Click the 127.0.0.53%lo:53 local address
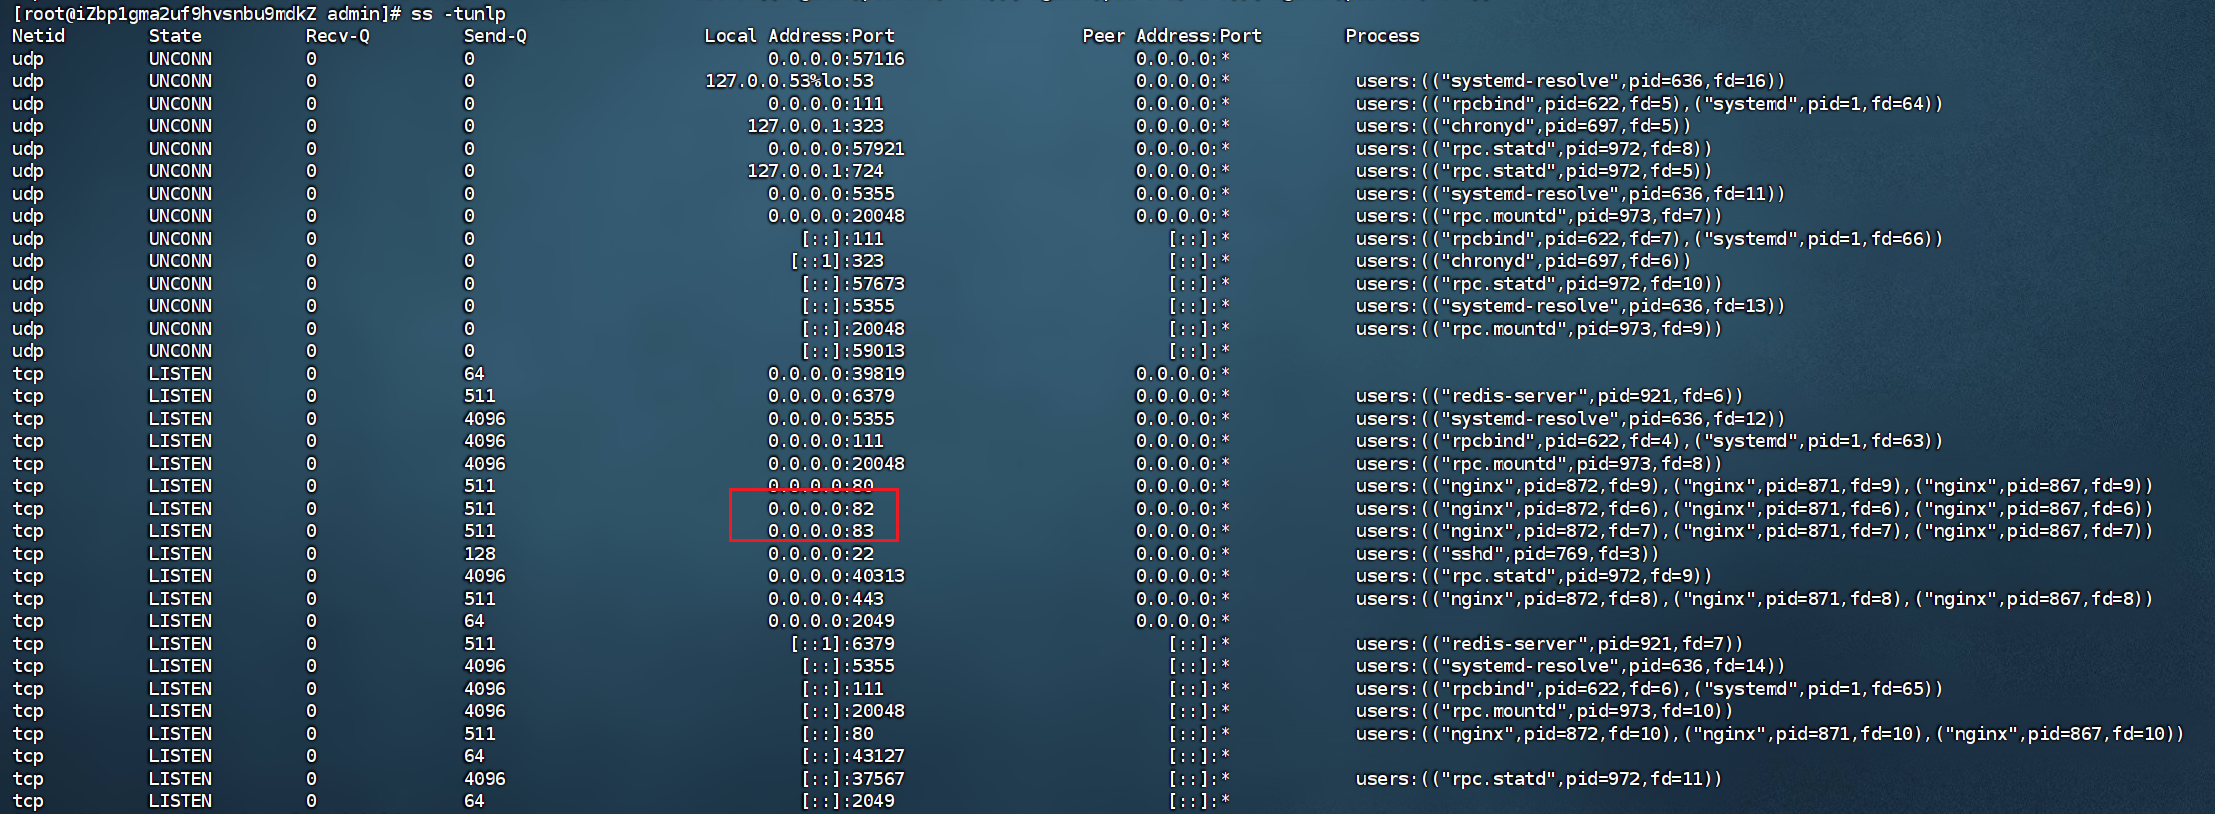Image resolution: width=2215 pixels, height=814 pixels. pos(789,81)
